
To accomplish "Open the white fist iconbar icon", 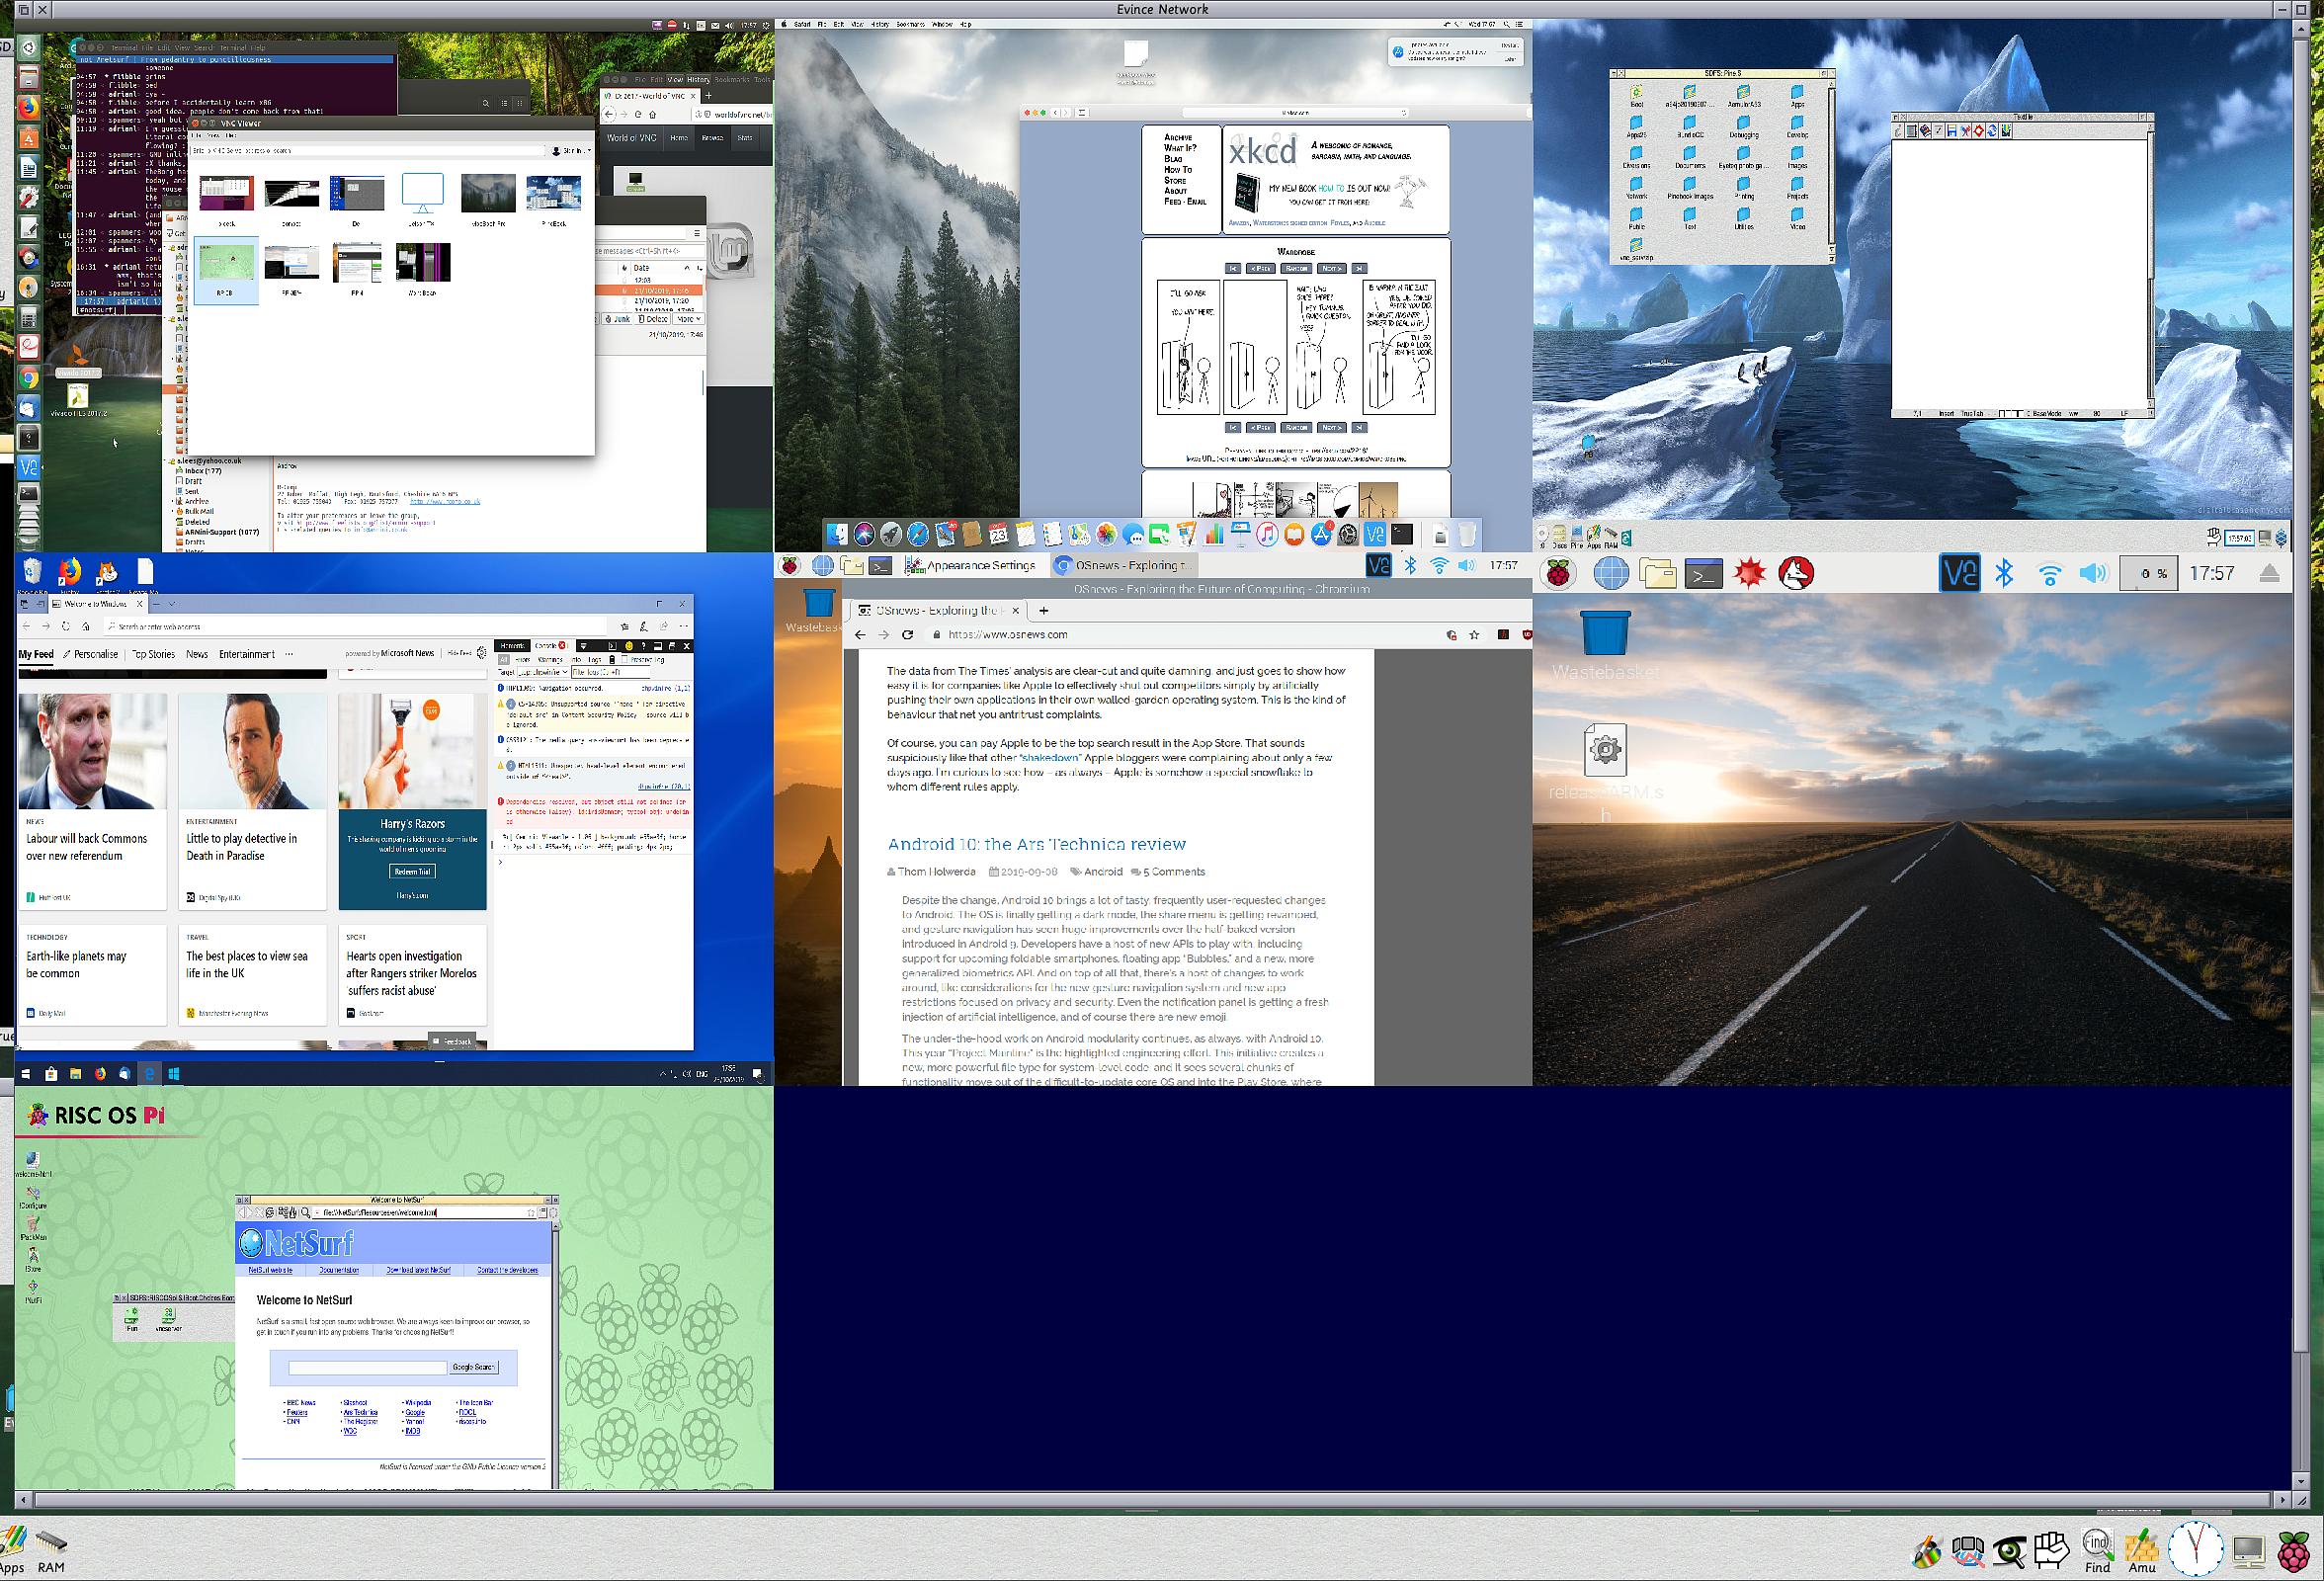I will (x=2052, y=1550).
